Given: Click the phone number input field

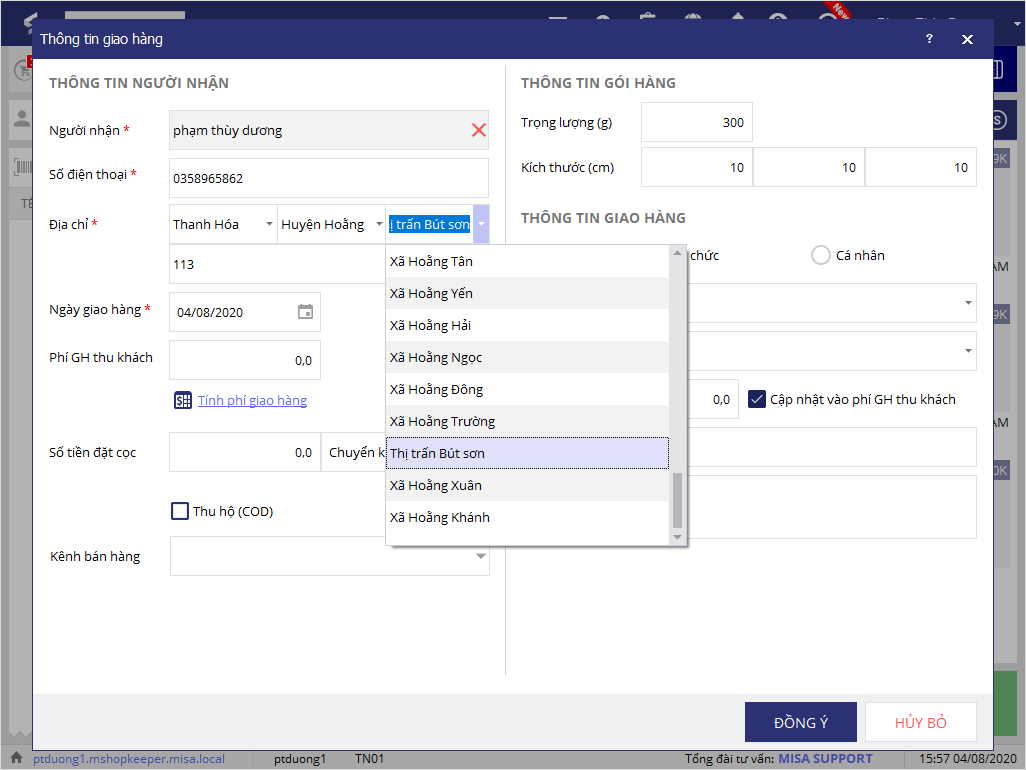Looking at the screenshot, I should 328,178.
